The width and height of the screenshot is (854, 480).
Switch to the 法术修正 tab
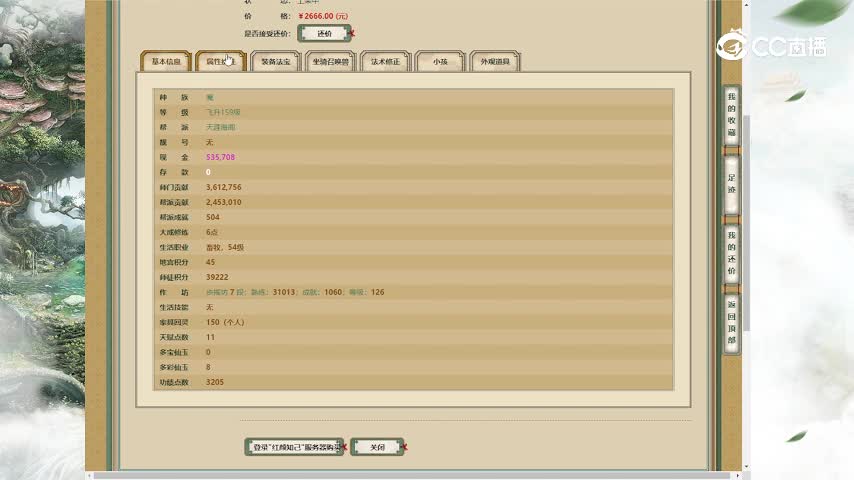coord(385,62)
